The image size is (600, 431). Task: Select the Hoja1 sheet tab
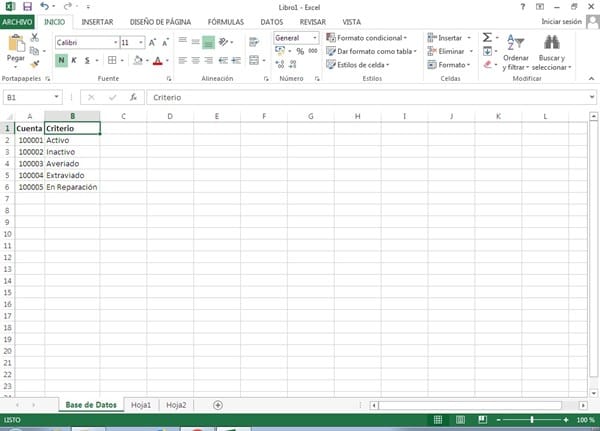coord(141,404)
